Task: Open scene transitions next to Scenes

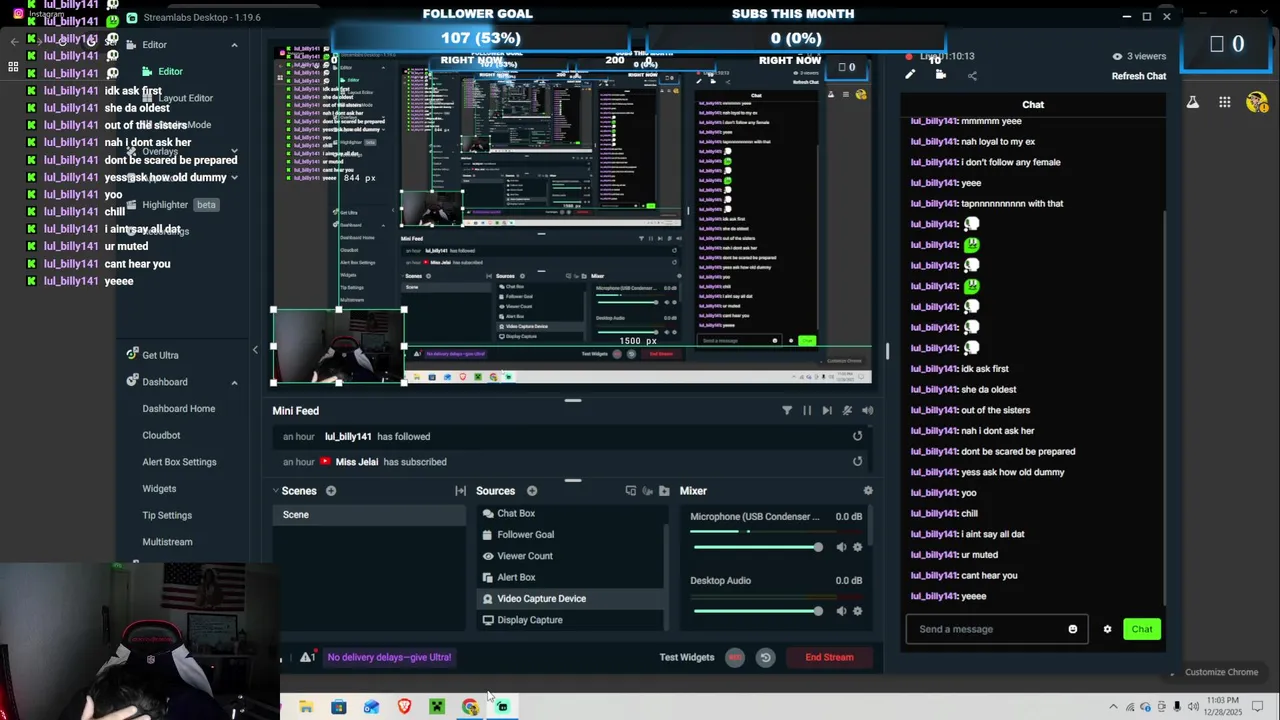Action: tap(460, 491)
